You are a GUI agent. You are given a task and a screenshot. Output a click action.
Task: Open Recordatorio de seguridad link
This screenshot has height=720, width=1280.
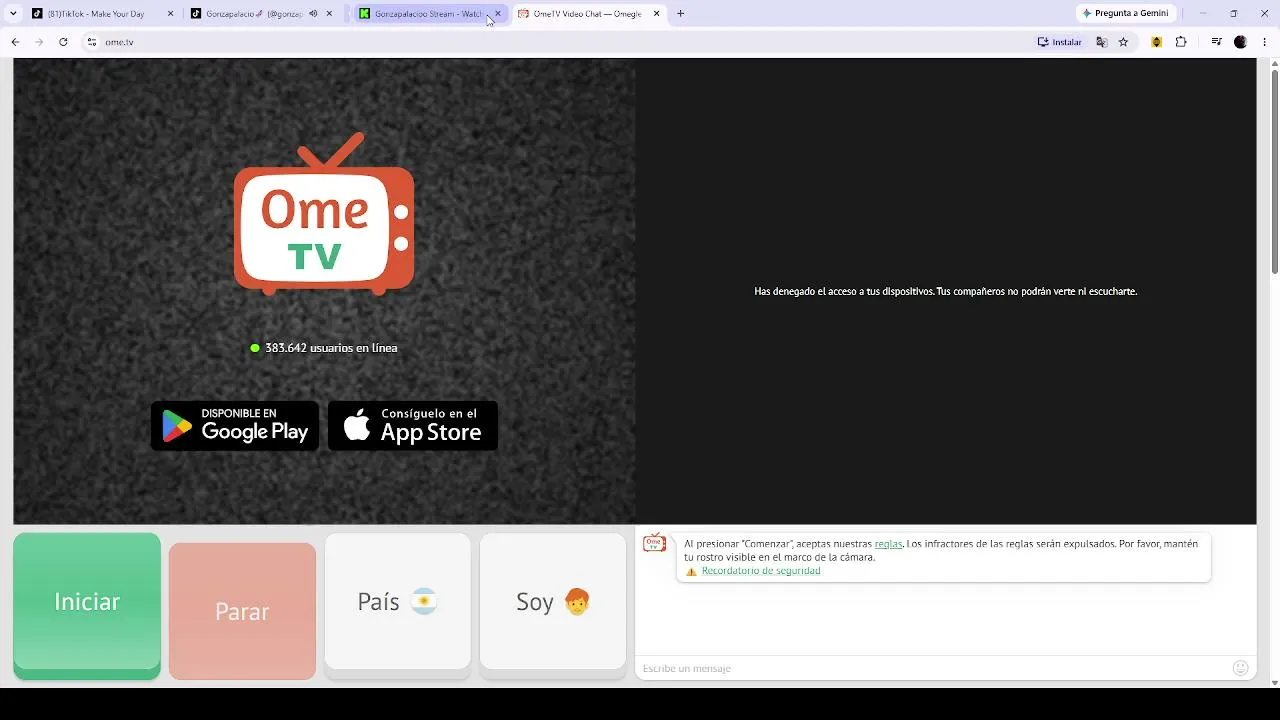pyautogui.click(x=761, y=571)
